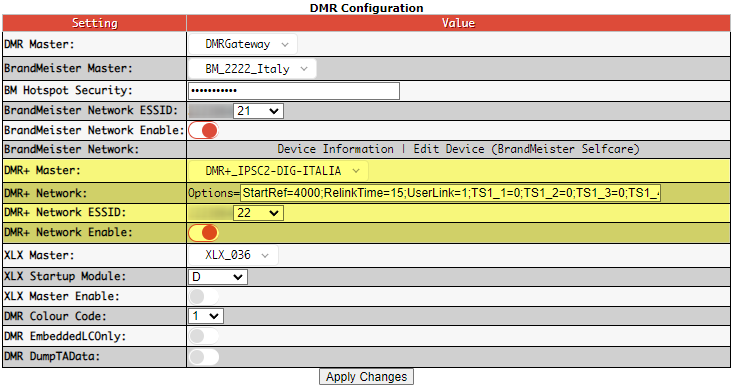This screenshot has width=732, height=386.
Task: Click the 'BrandMeister Network Enable:' label
Action: [94, 130]
